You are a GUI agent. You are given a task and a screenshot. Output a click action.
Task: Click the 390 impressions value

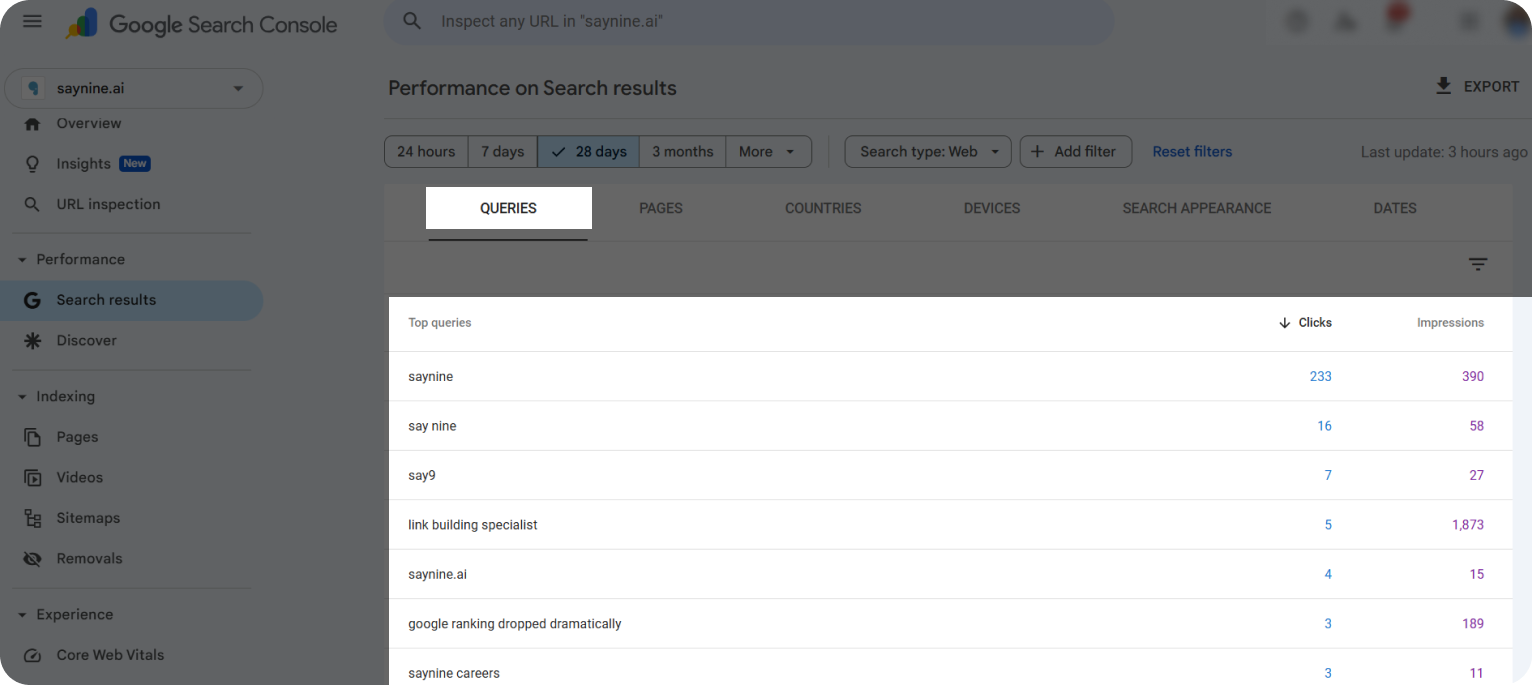pos(1472,377)
